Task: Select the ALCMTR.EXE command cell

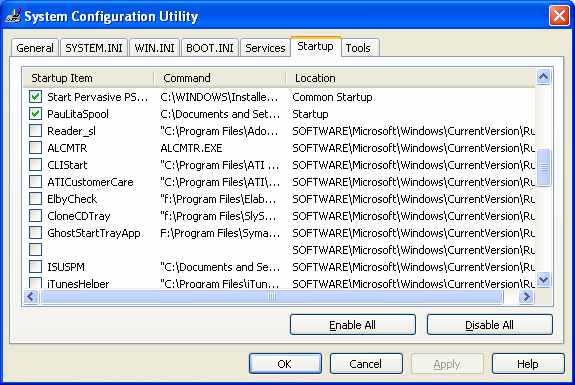Action: click(191, 148)
